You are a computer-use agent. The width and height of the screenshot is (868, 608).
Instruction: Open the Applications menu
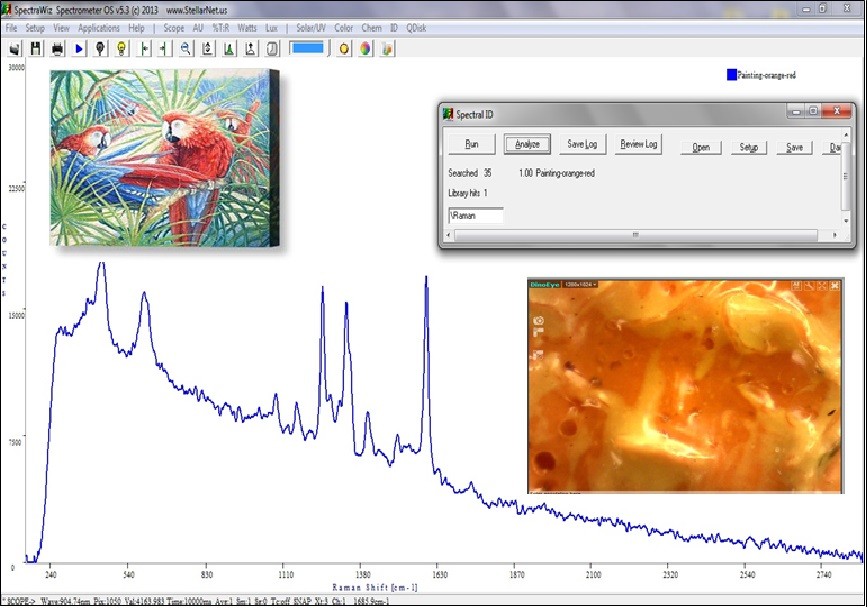coord(98,28)
